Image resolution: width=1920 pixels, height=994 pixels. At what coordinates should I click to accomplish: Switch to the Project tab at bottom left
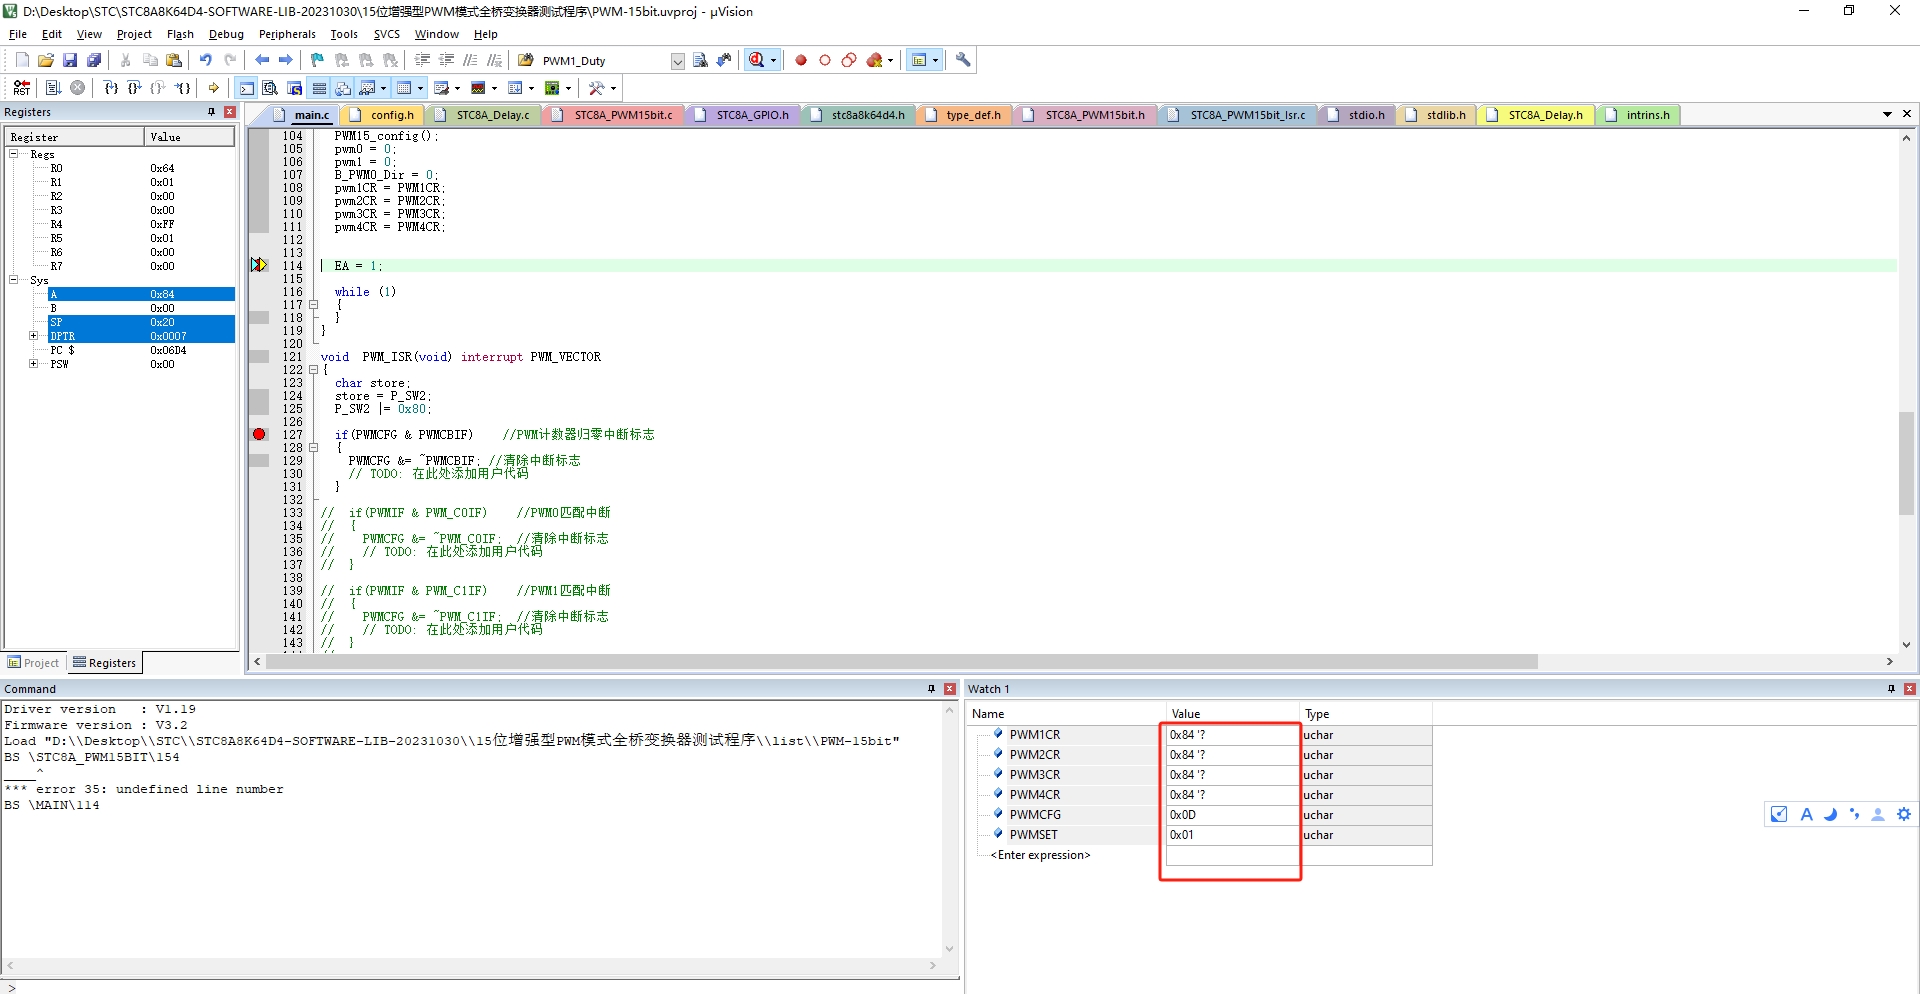point(33,663)
